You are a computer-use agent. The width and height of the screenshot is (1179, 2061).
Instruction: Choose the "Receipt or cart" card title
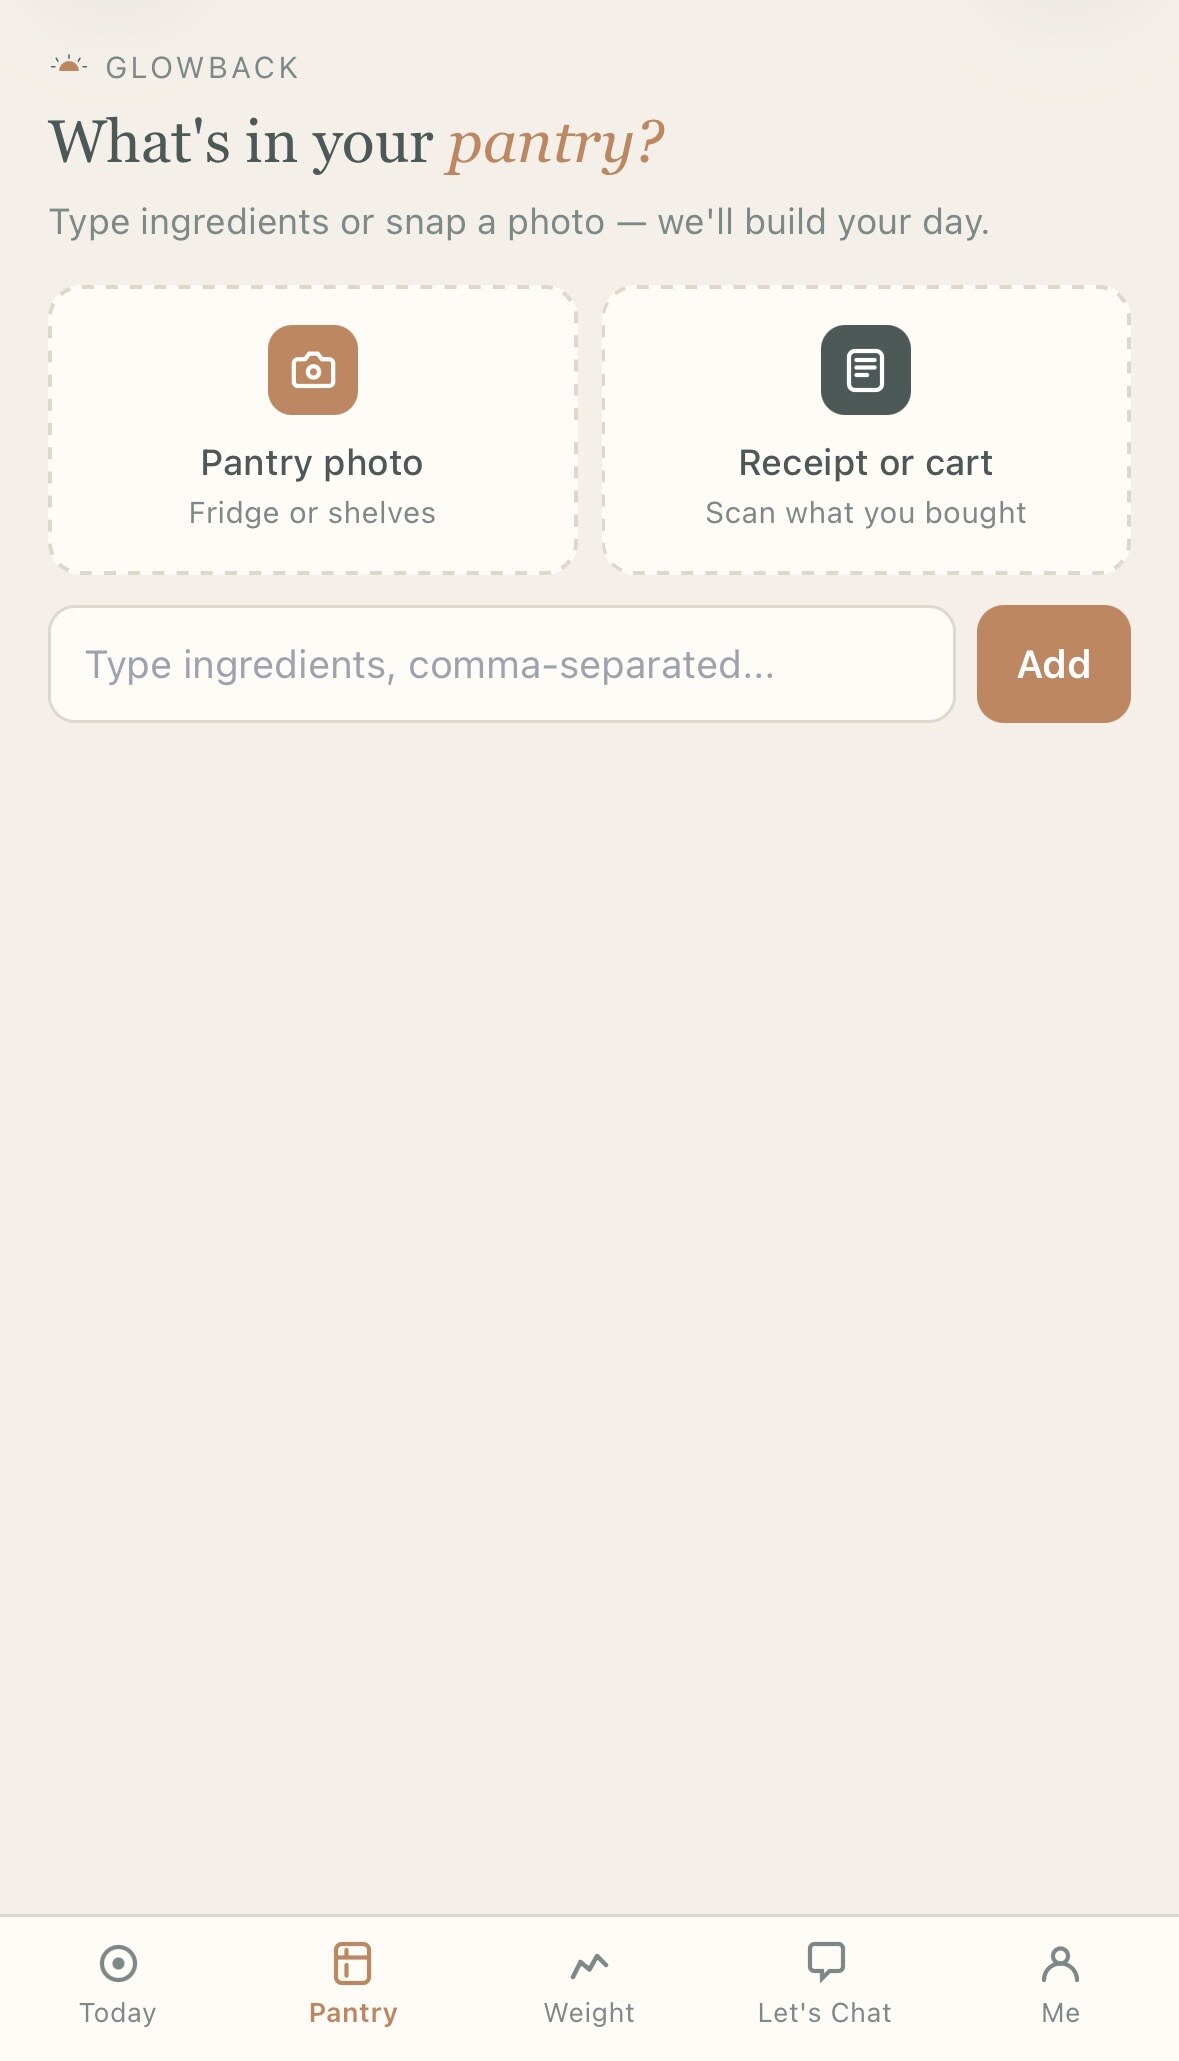coord(865,463)
